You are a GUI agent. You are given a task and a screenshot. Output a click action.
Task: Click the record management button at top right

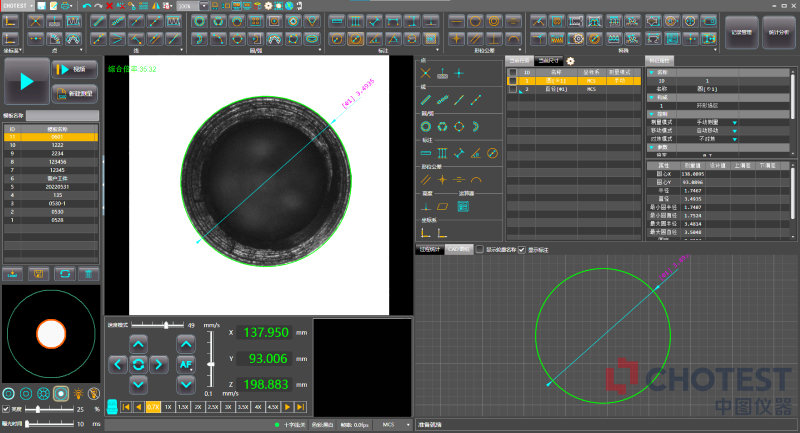[x=741, y=32]
